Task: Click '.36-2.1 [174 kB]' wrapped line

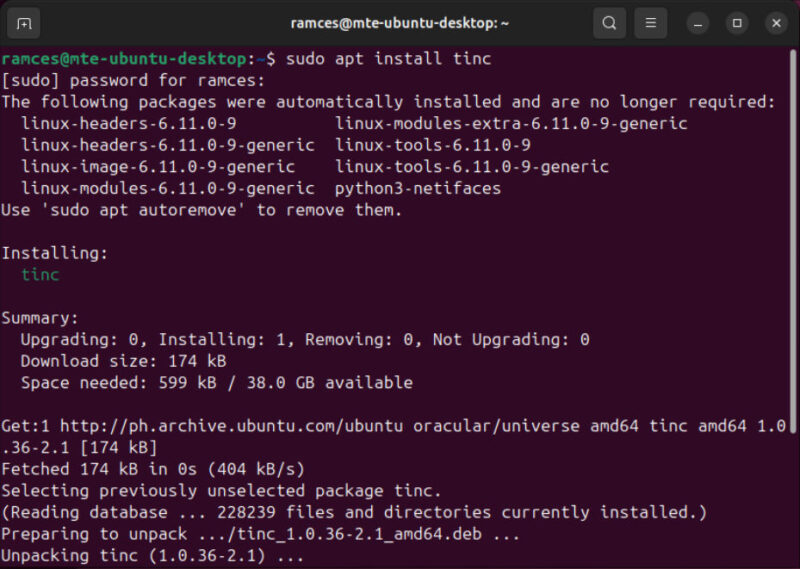Action: pyautogui.click(x=80, y=448)
